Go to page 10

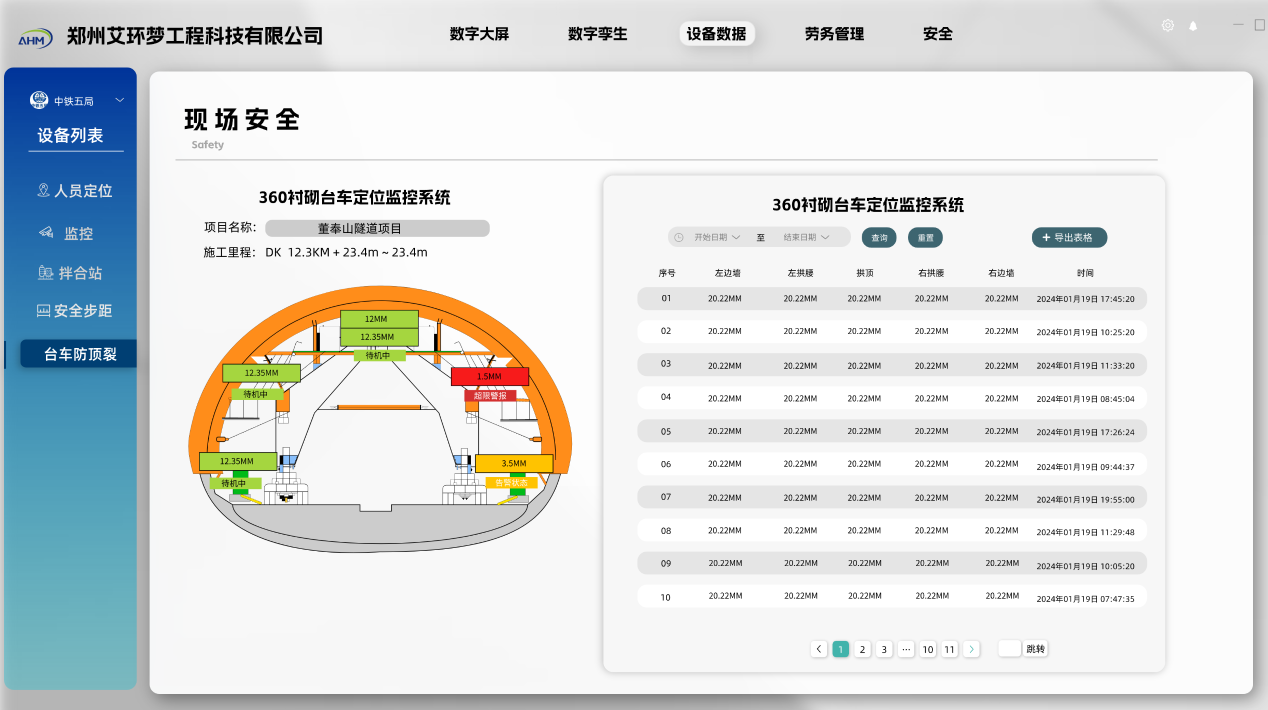[x=928, y=649]
